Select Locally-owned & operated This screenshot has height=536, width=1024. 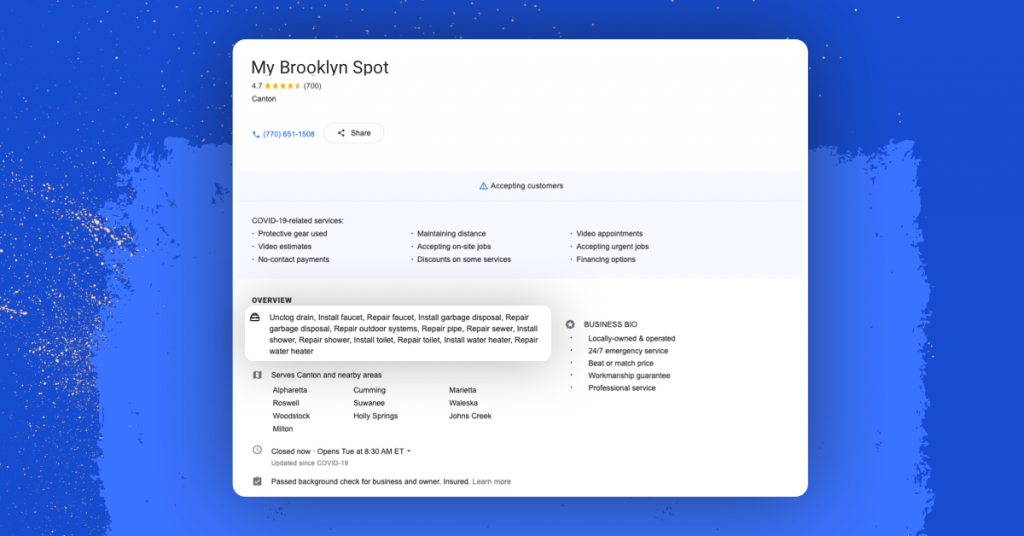[632, 339]
